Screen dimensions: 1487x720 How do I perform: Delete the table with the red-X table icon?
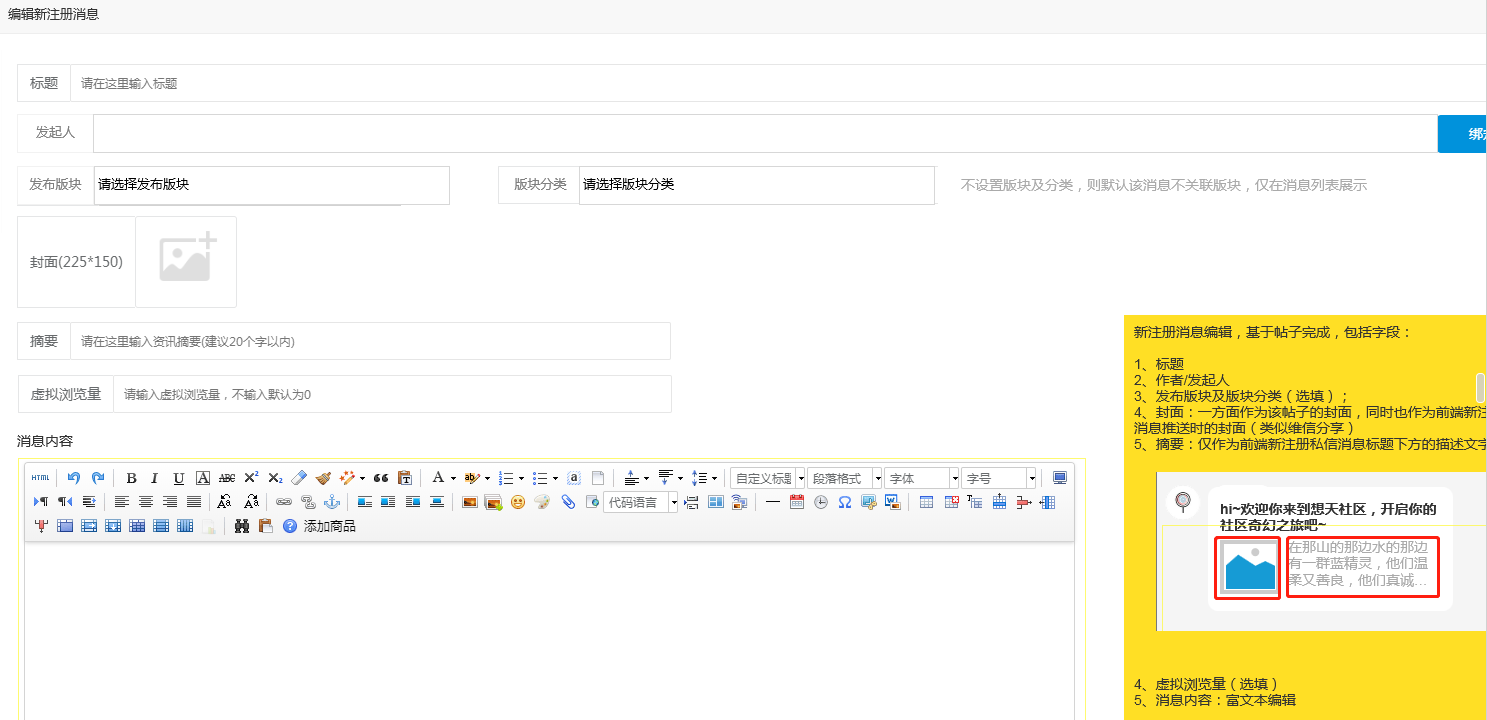pyautogui.click(x=951, y=502)
